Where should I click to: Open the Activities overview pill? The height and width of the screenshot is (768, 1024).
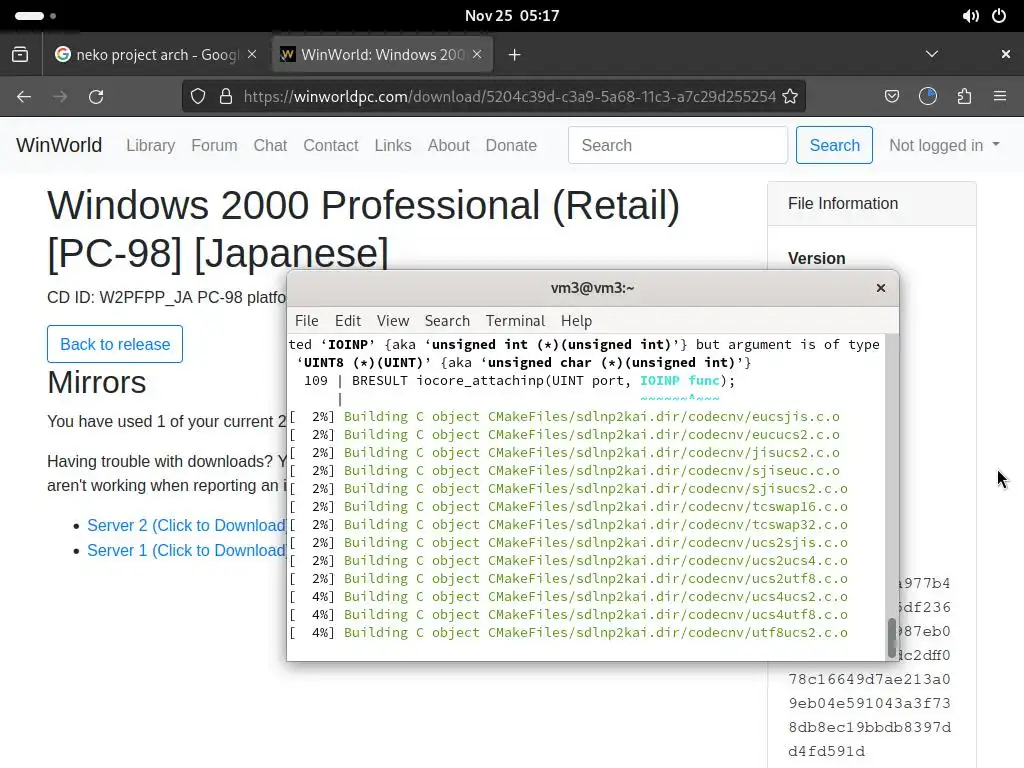pos(35,16)
